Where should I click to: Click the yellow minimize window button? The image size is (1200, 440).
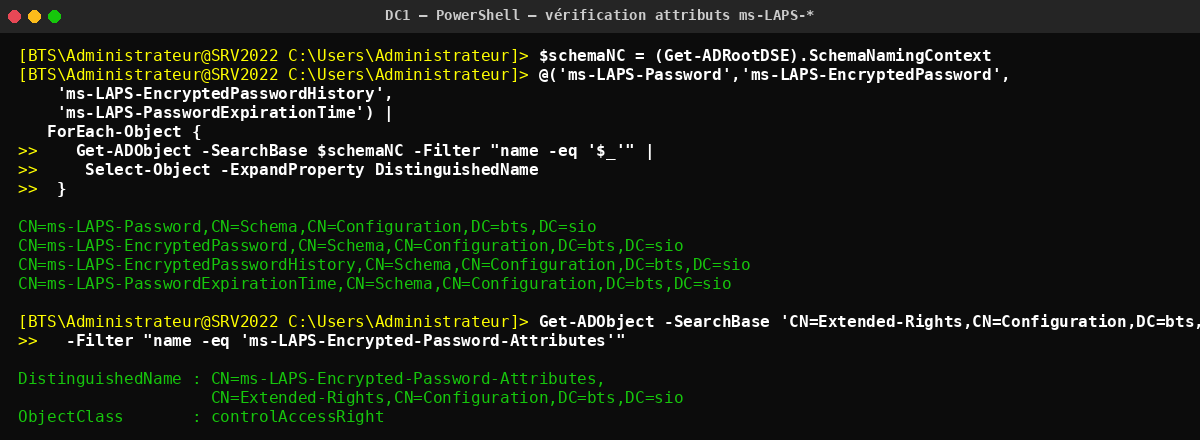click(34, 16)
